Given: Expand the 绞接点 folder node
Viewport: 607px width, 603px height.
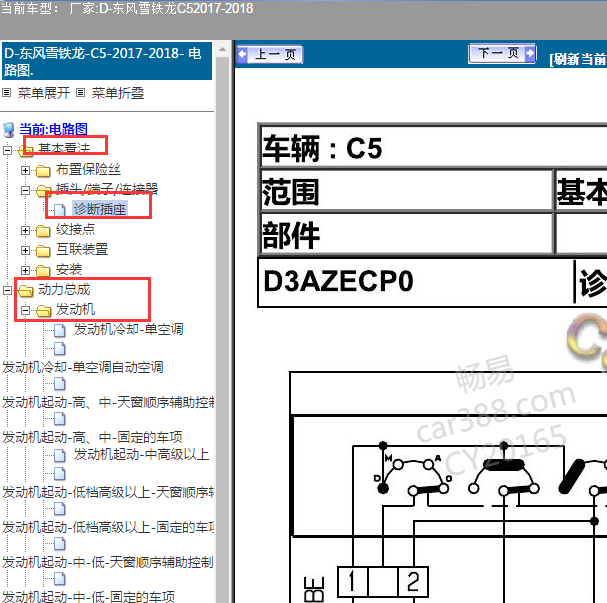Looking at the screenshot, I should click(x=25, y=231).
